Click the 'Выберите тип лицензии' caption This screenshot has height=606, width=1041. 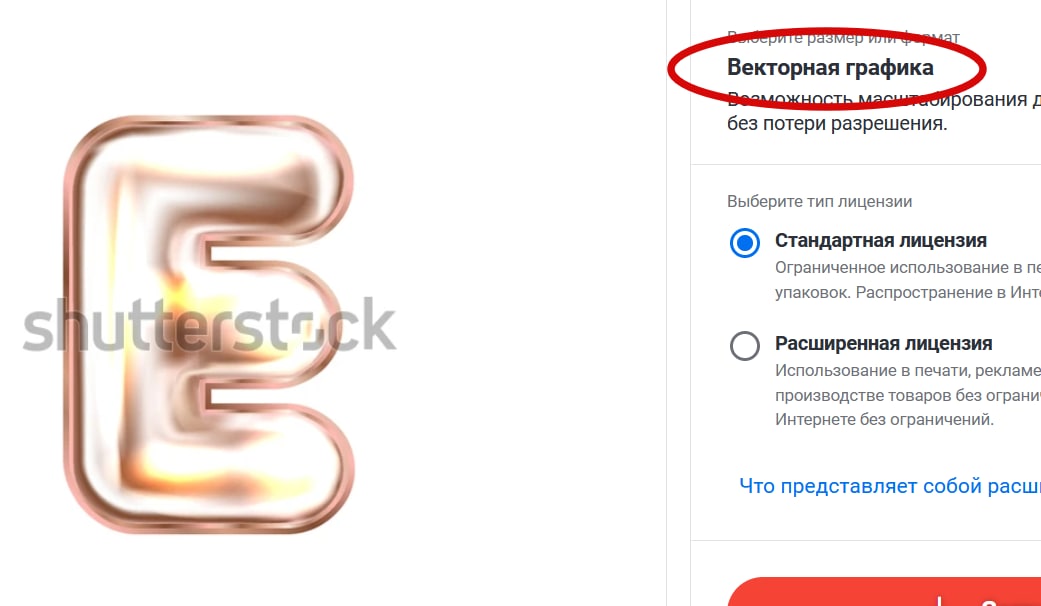(x=819, y=201)
